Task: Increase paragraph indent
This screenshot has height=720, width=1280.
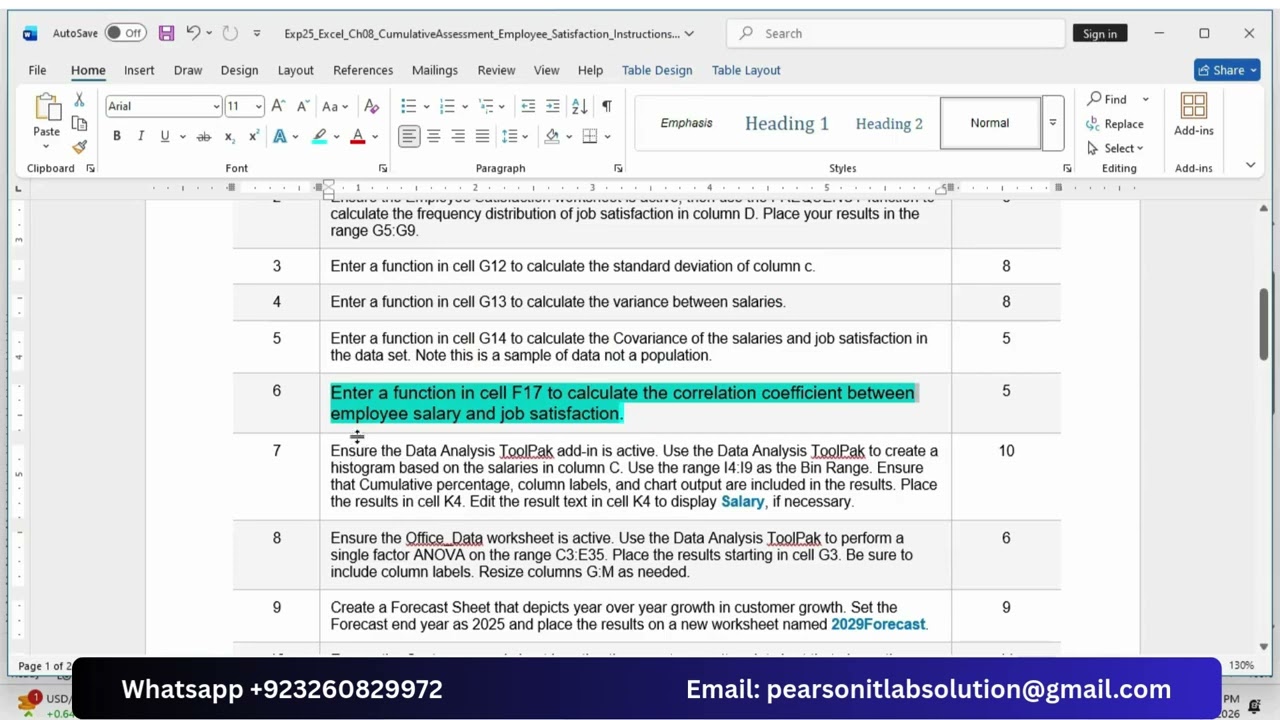Action: pyautogui.click(x=553, y=106)
